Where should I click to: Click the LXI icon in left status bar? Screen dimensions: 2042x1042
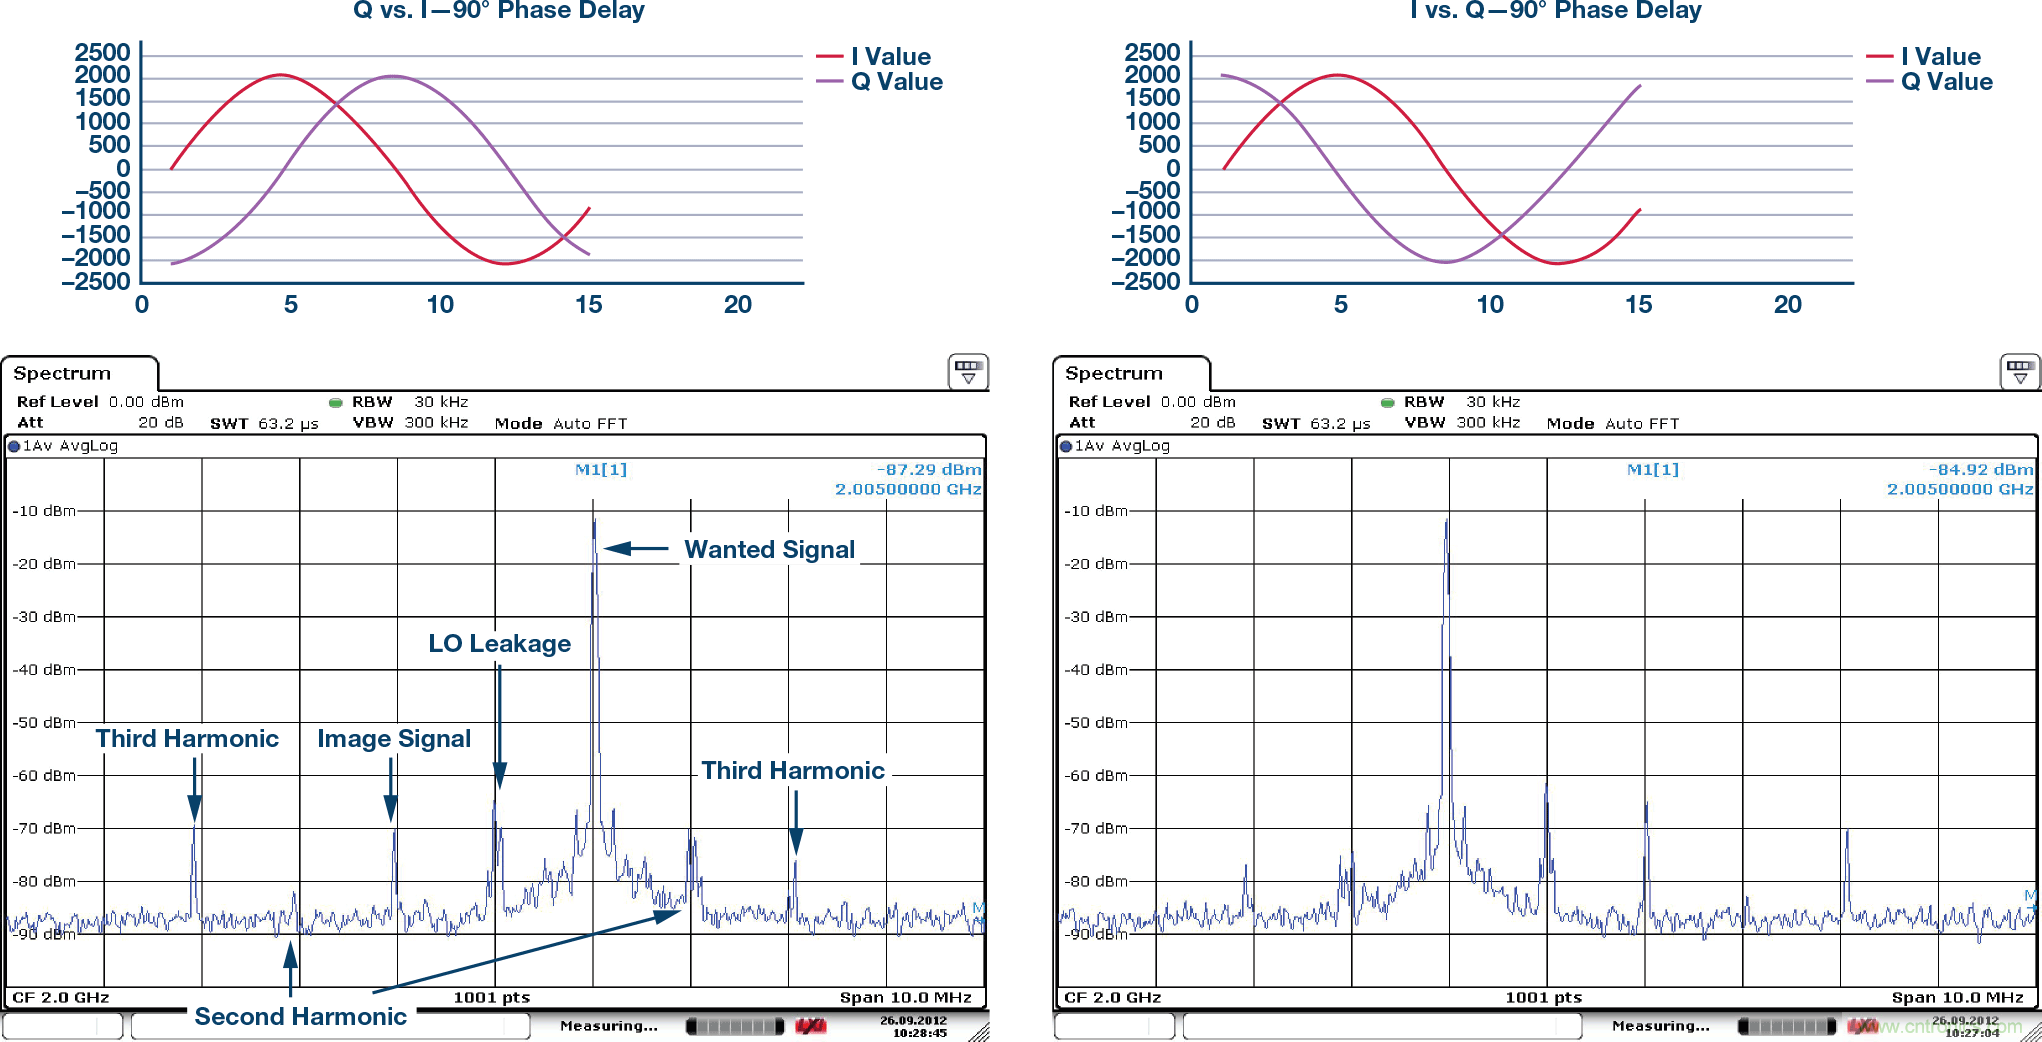(x=810, y=1026)
